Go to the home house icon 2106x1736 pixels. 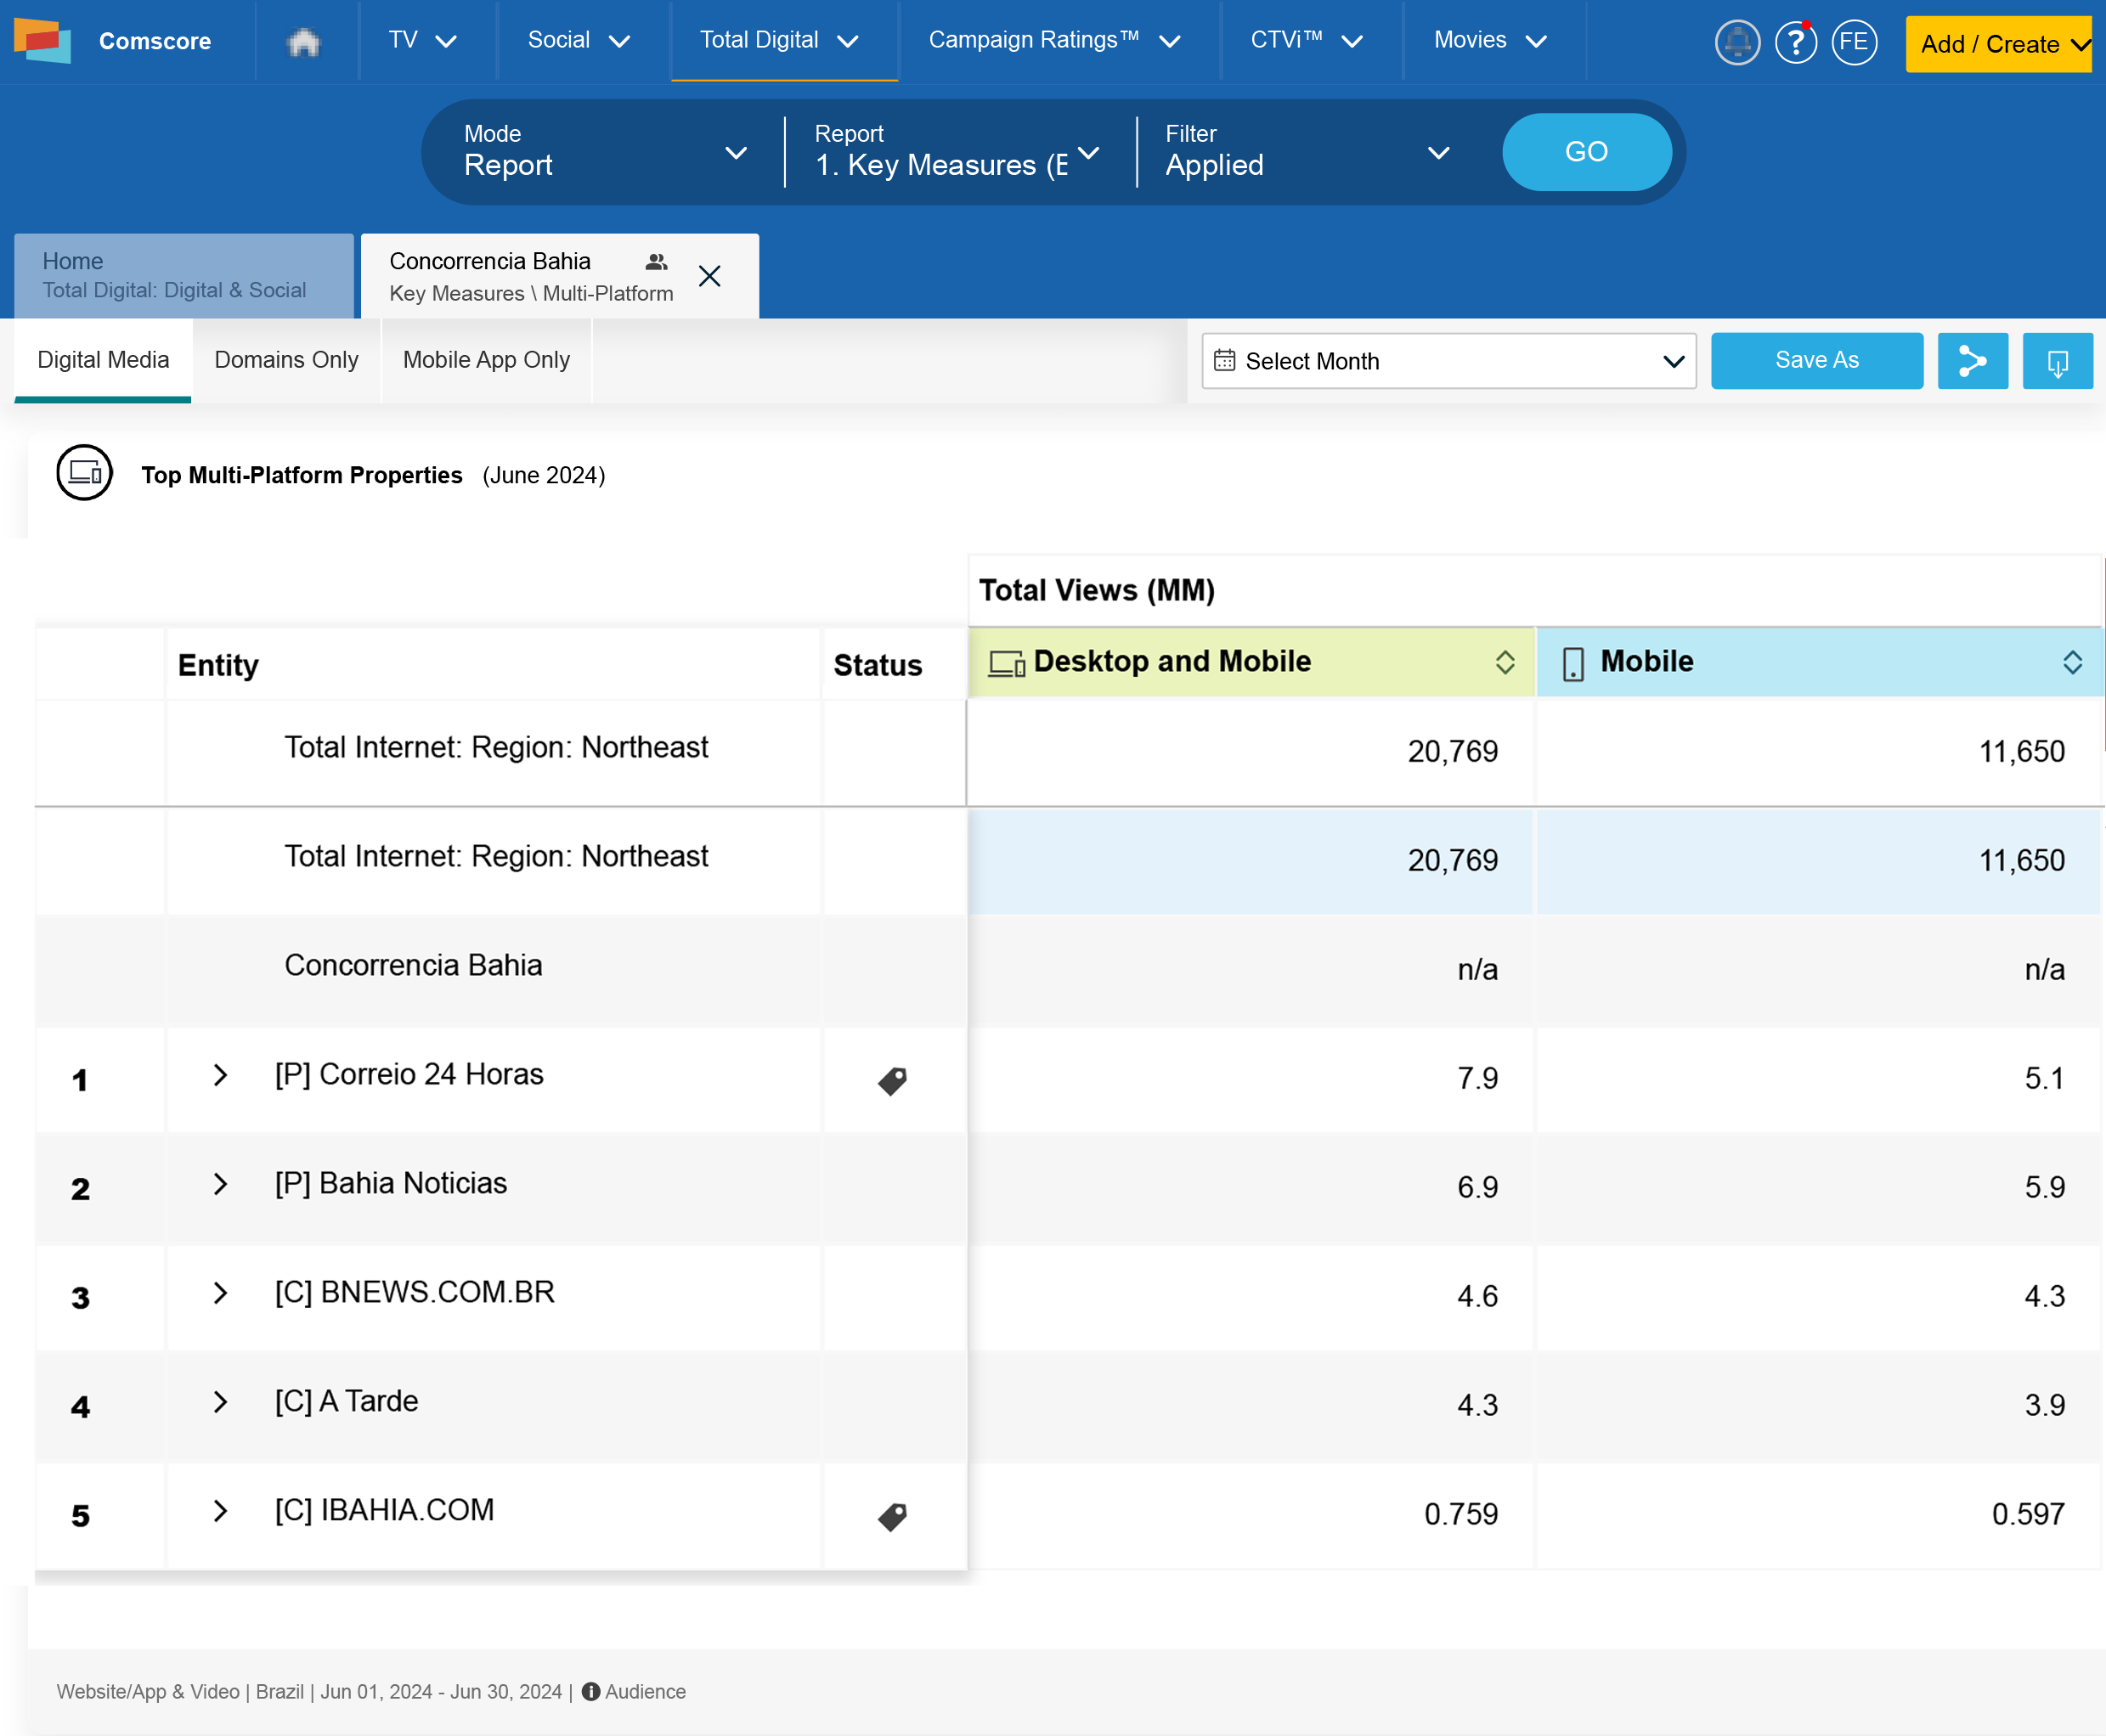[x=304, y=42]
